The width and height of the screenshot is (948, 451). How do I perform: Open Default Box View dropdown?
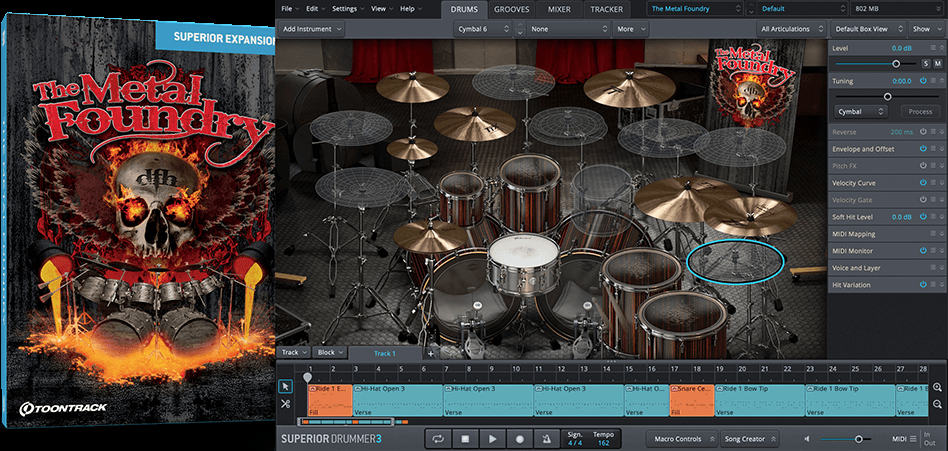(x=869, y=29)
